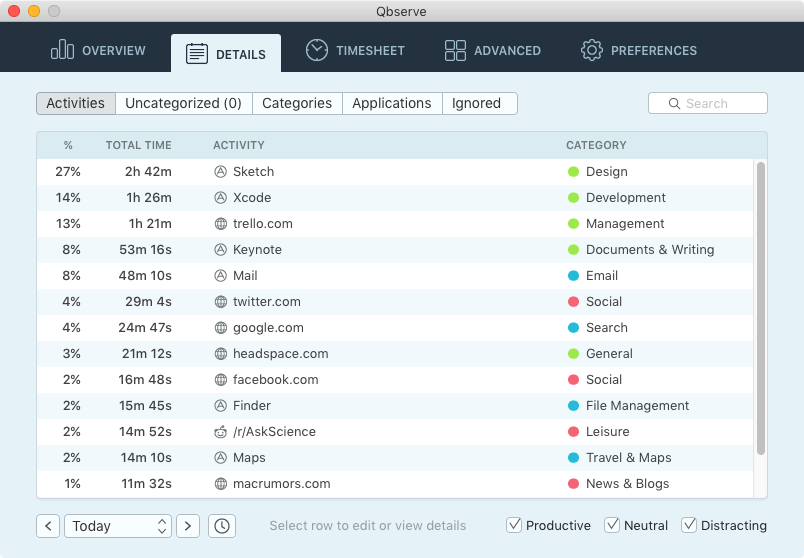
Task: Click the app icon beside Xcode
Action: 220,197
